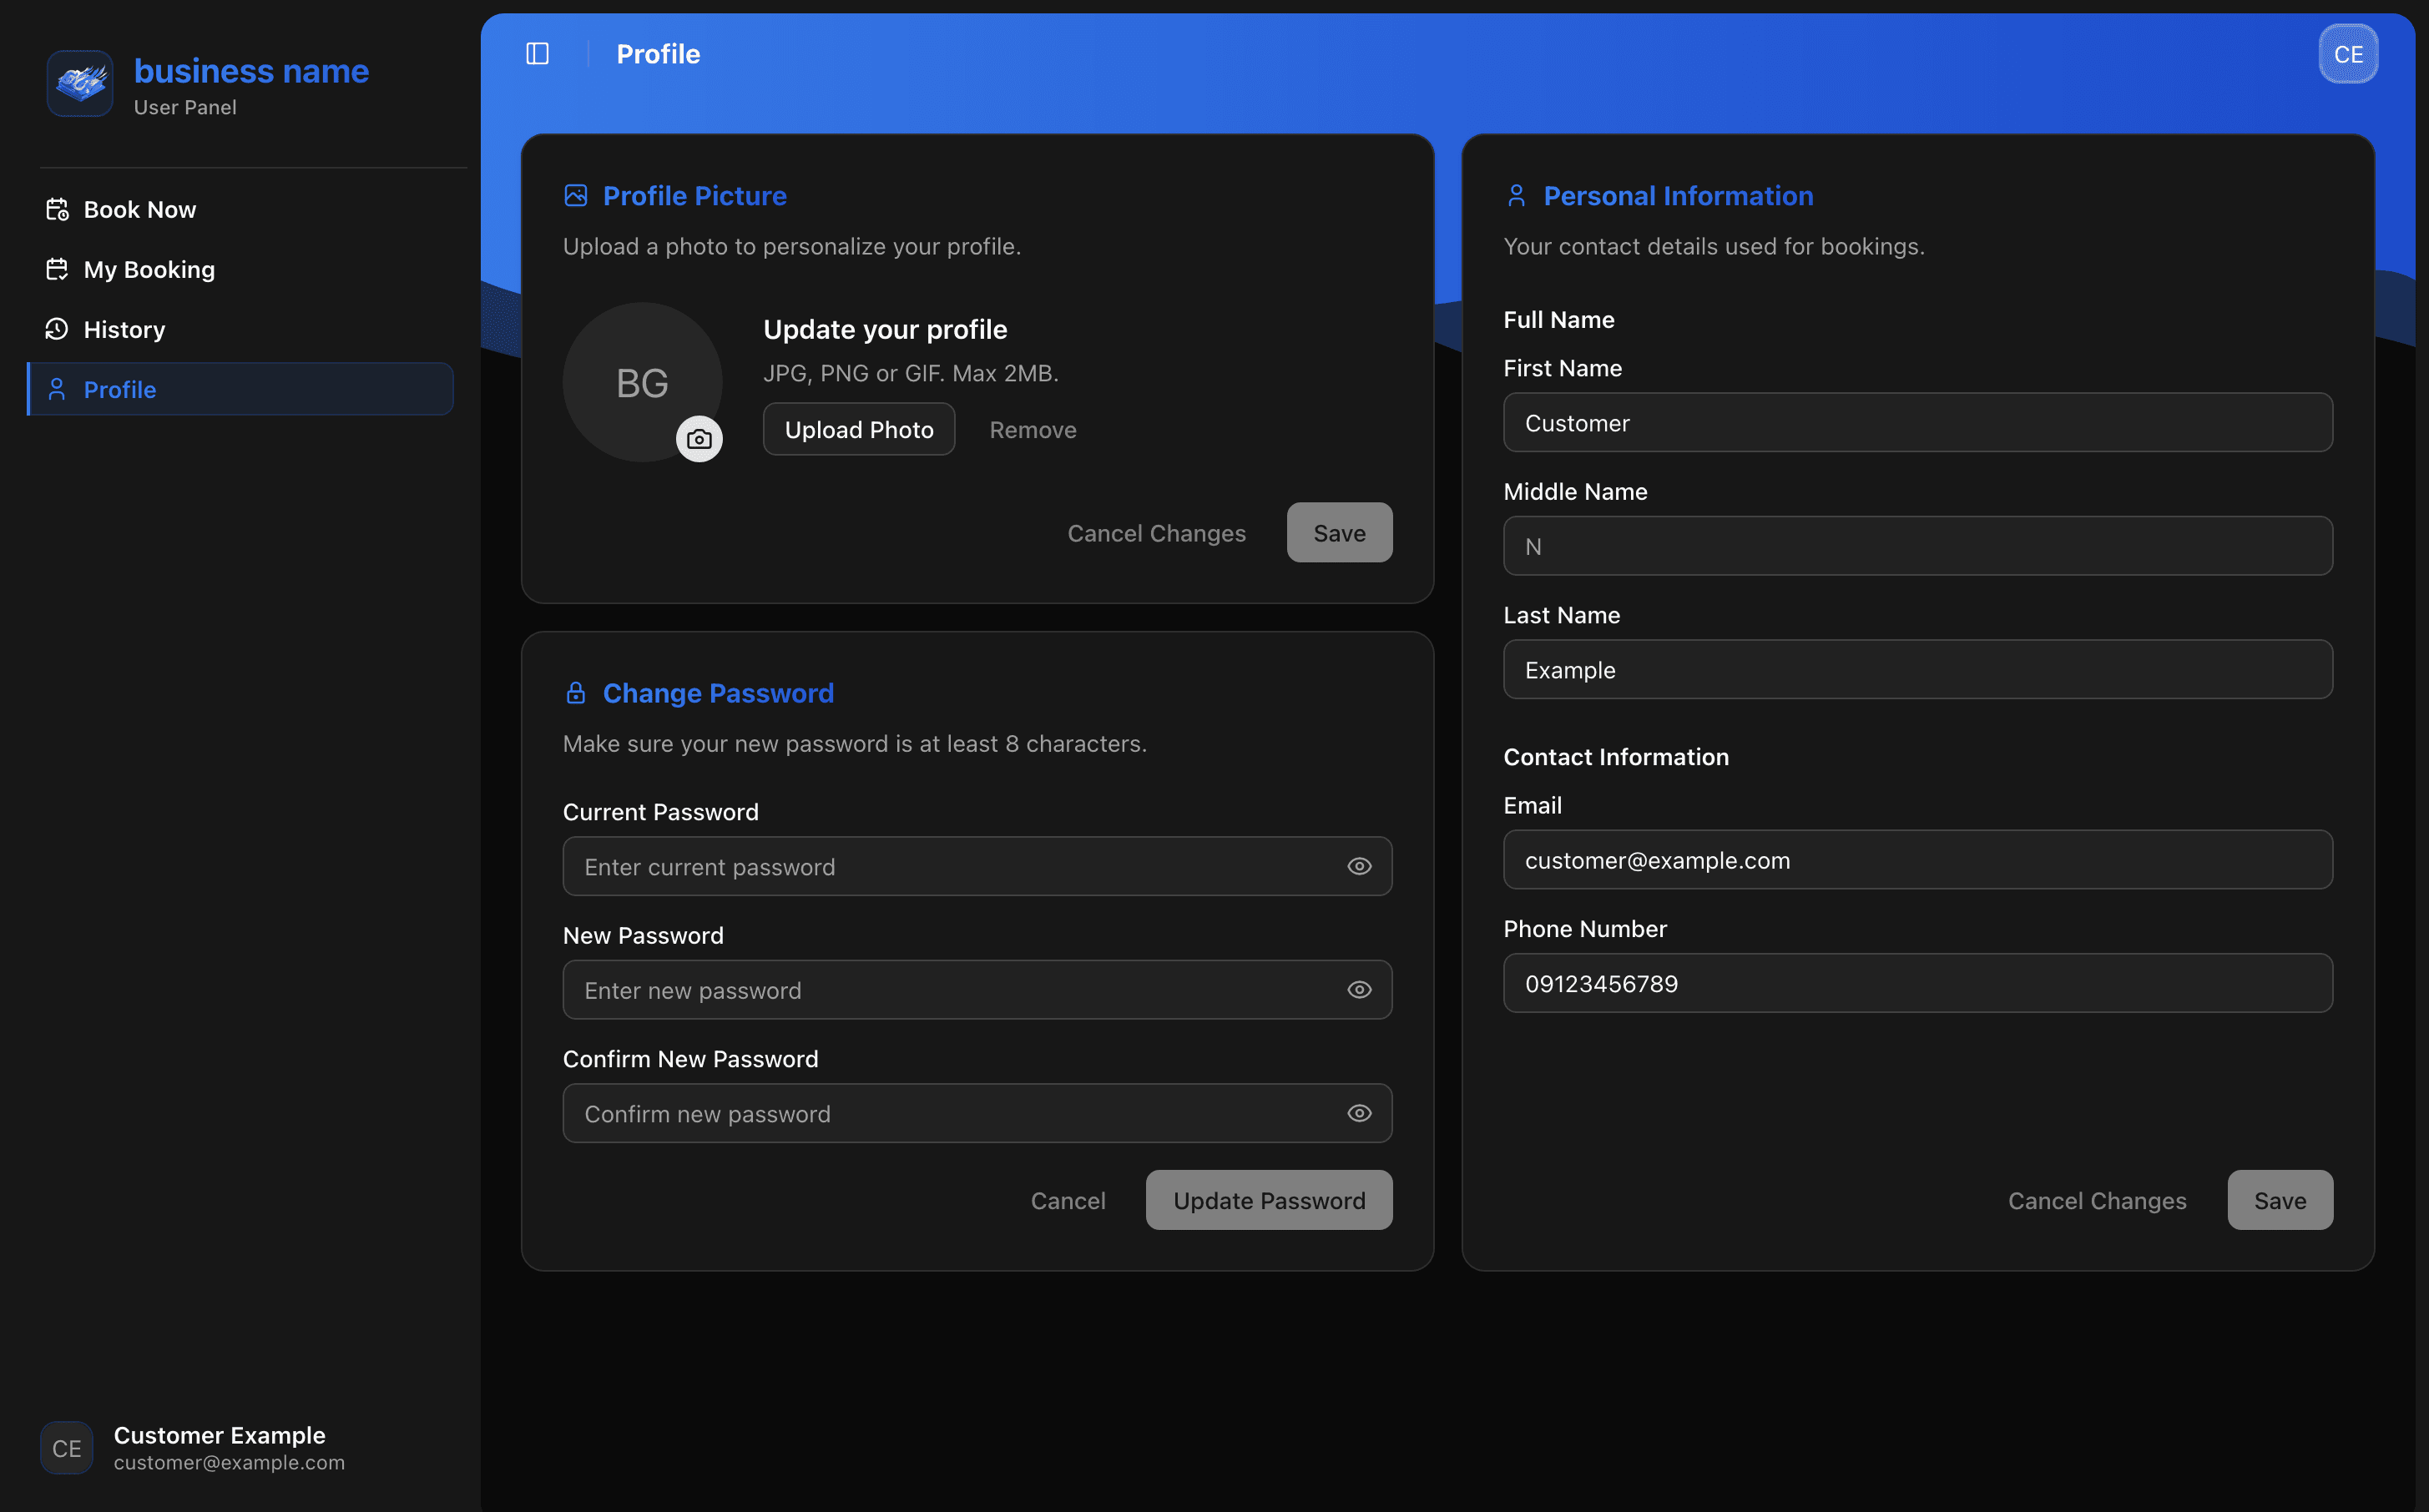
Task: Click the CE avatar in sidebar footer
Action: [67, 1448]
